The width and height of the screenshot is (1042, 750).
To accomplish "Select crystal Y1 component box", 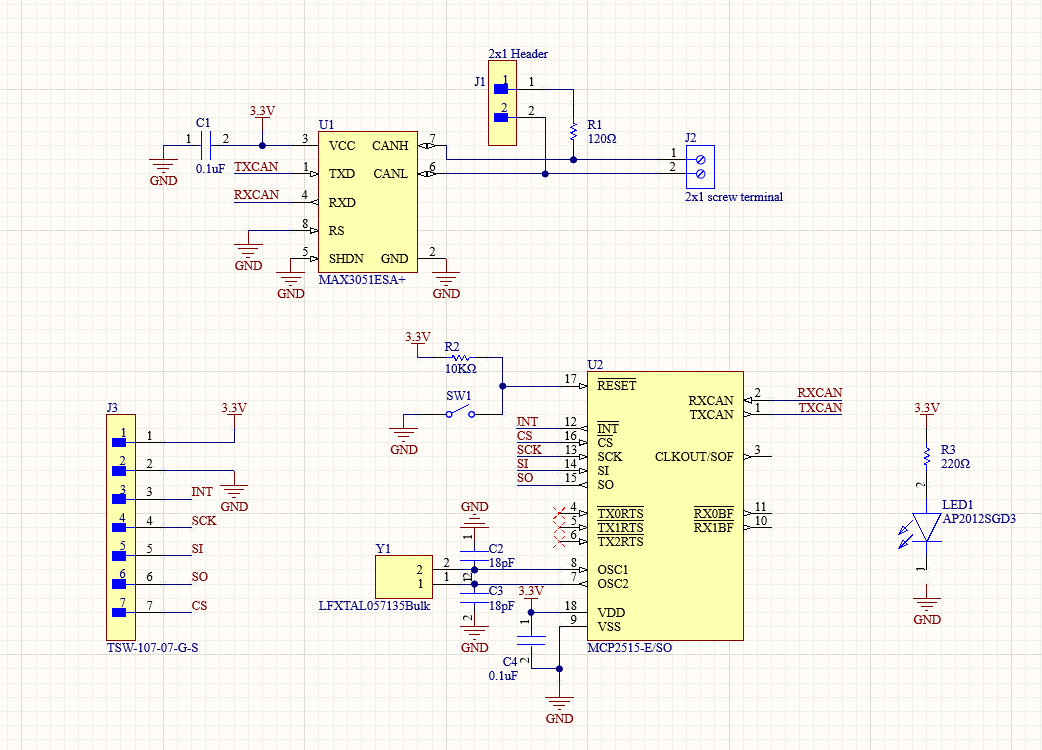I will pos(404,577).
